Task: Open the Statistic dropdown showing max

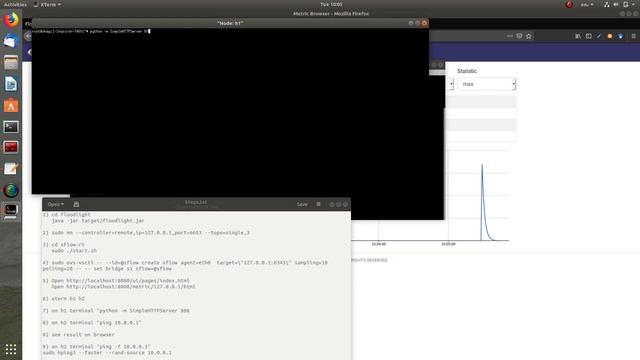Action: [x=487, y=84]
